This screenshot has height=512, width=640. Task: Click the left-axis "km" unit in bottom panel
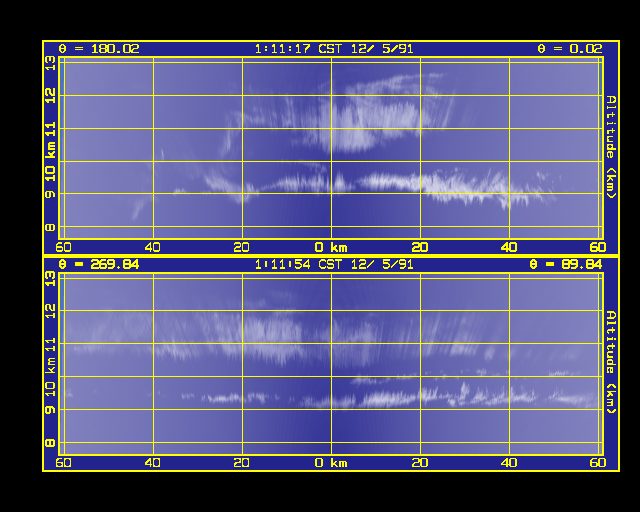pos(50,365)
